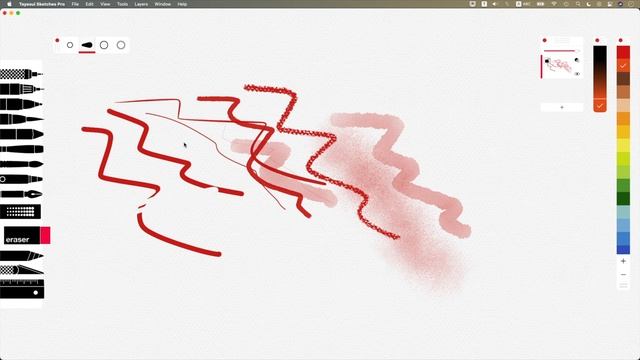Select the flat-tipped pastel tool
Screen dimensions: 640x360
click(22, 149)
